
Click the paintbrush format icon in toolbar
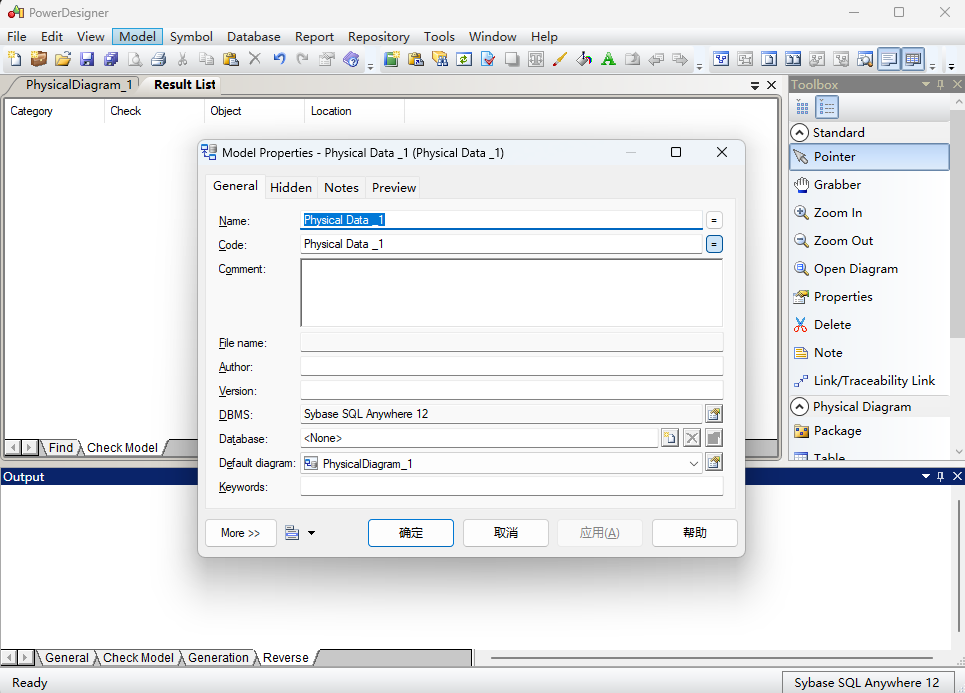tap(559, 59)
